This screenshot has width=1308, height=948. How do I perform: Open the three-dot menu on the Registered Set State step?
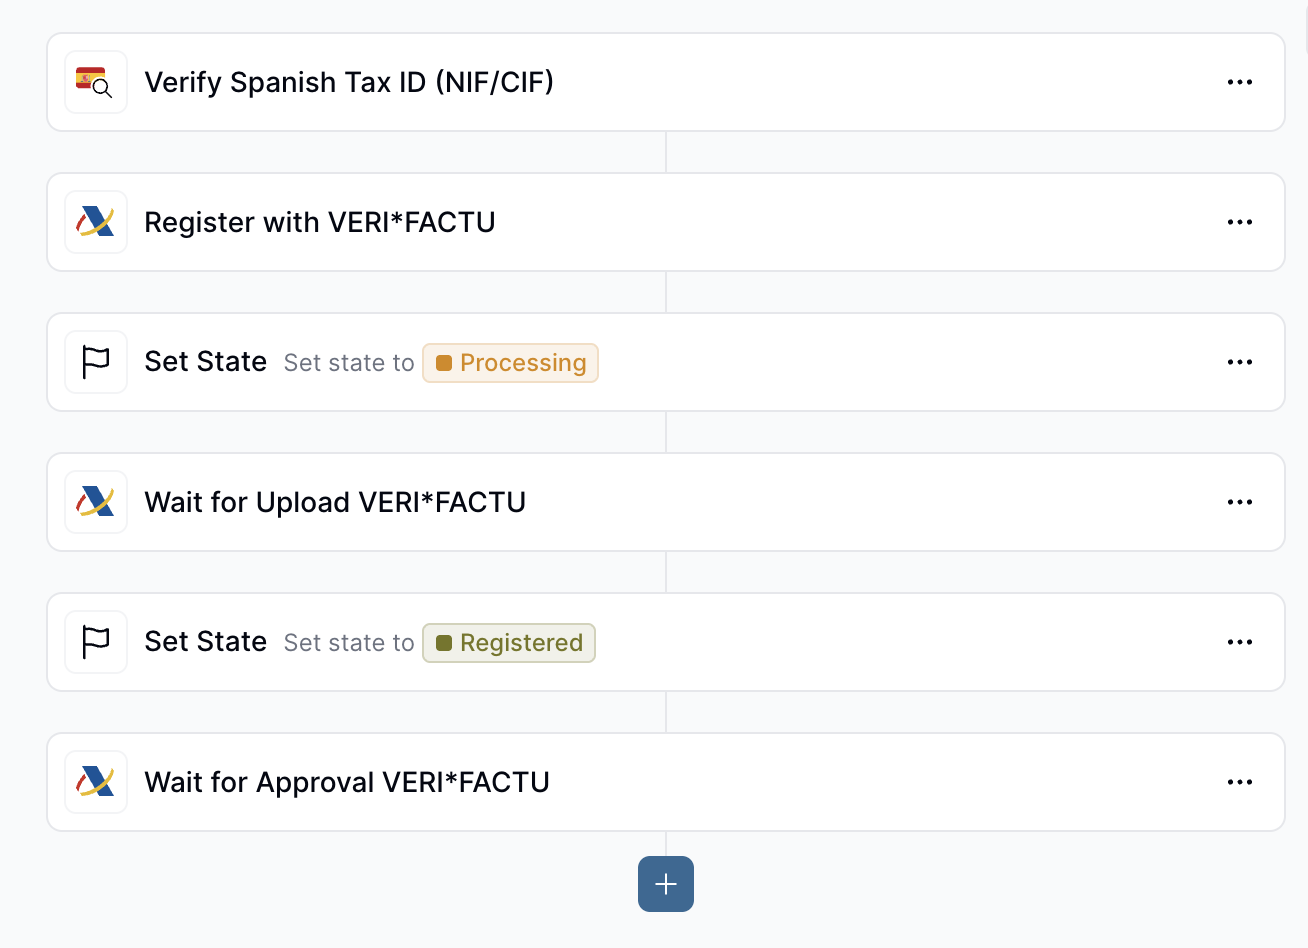pos(1240,641)
